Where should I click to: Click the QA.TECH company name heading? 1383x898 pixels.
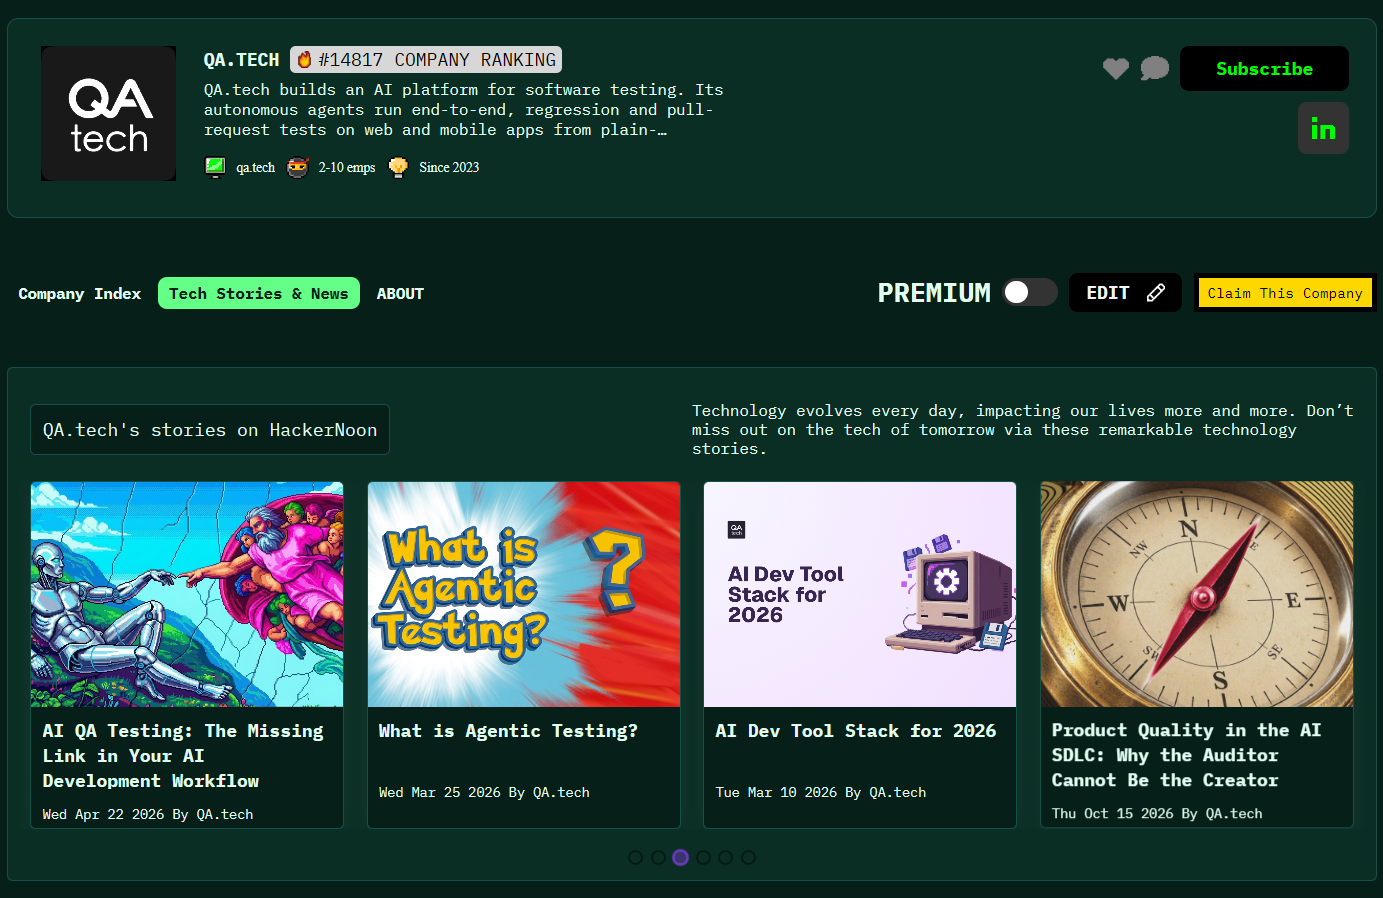(241, 60)
